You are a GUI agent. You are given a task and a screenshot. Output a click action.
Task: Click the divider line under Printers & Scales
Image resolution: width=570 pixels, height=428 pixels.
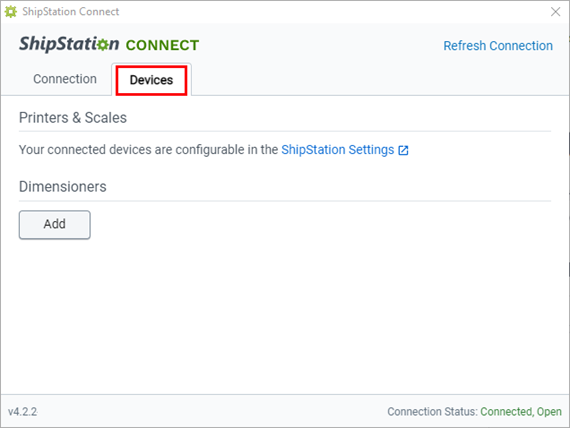pyautogui.click(x=285, y=131)
